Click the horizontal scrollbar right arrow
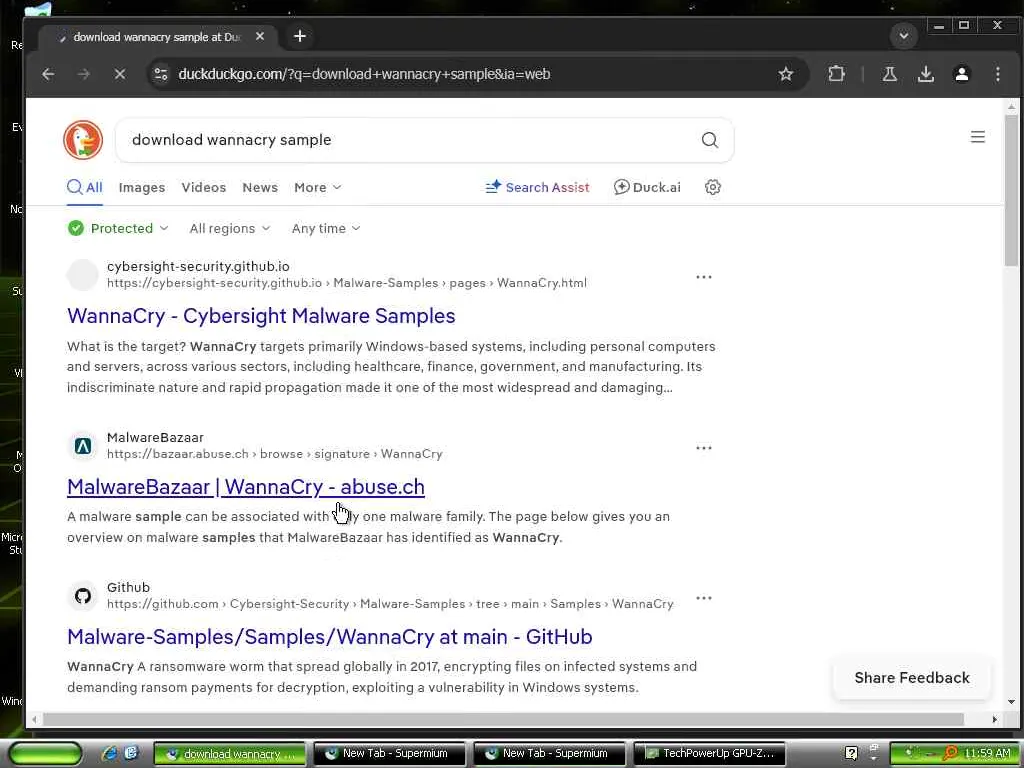Screen dimensions: 1024x768 (994, 719)
